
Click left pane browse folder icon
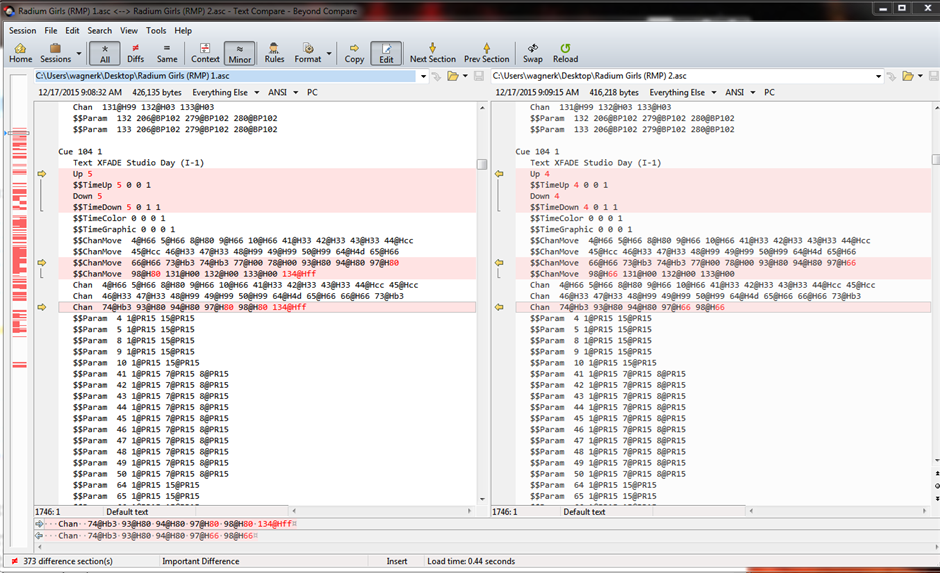click(x=453, y=76)
